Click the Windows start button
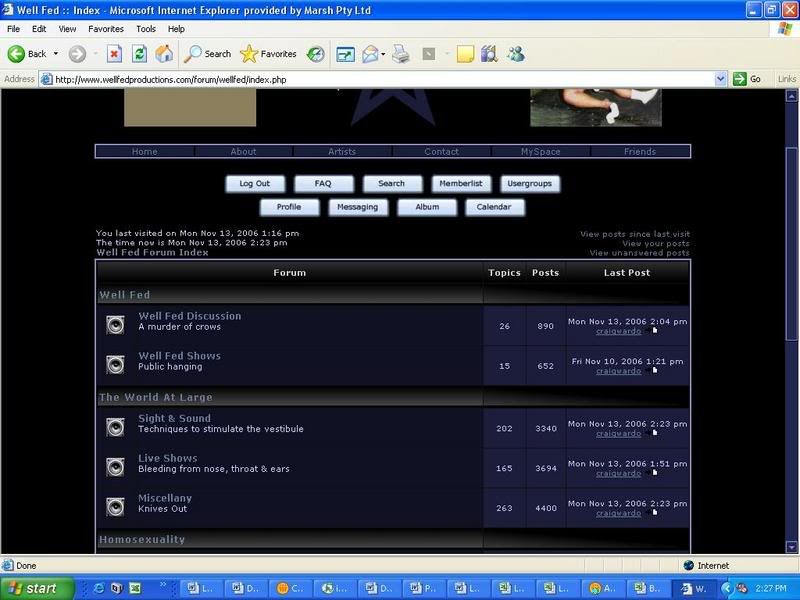Viewport: 800px width, 600px height. [37, 588]
